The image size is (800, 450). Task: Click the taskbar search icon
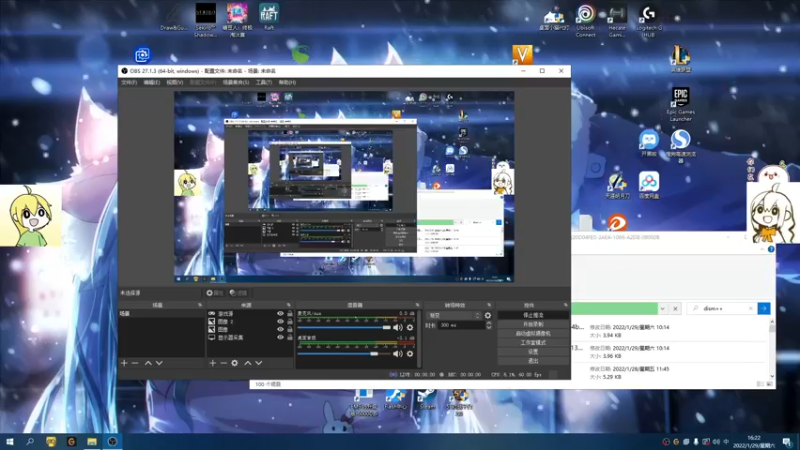pos(30,441)
